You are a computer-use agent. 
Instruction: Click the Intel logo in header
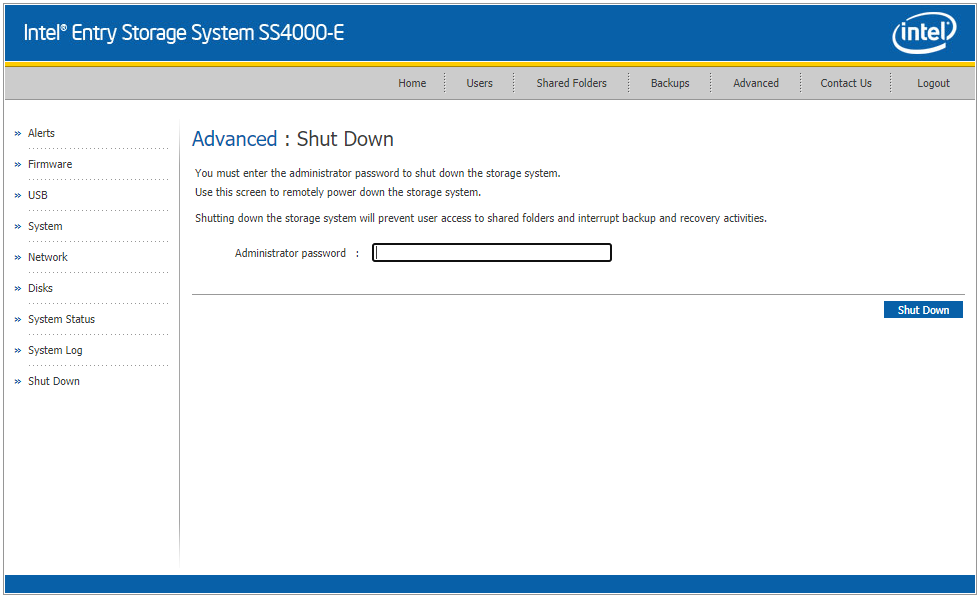924,33
